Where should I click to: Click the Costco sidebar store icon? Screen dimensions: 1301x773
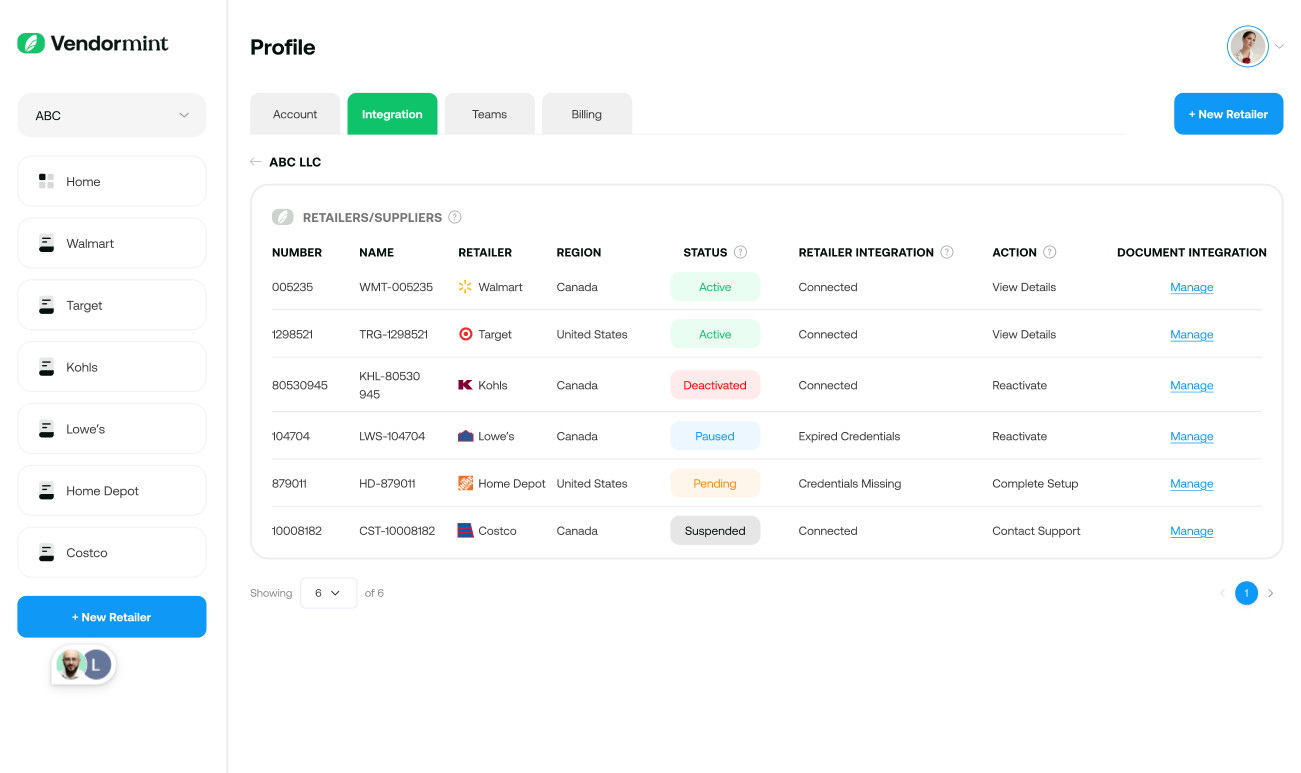(x=46, y=553)
